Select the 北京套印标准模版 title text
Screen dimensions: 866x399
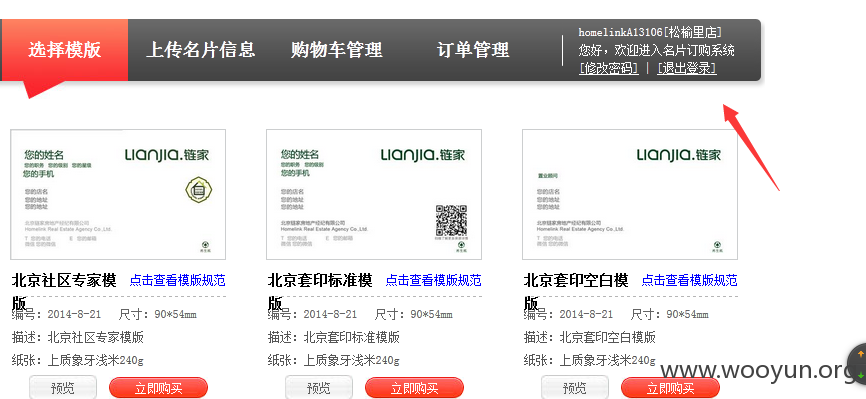320,292
